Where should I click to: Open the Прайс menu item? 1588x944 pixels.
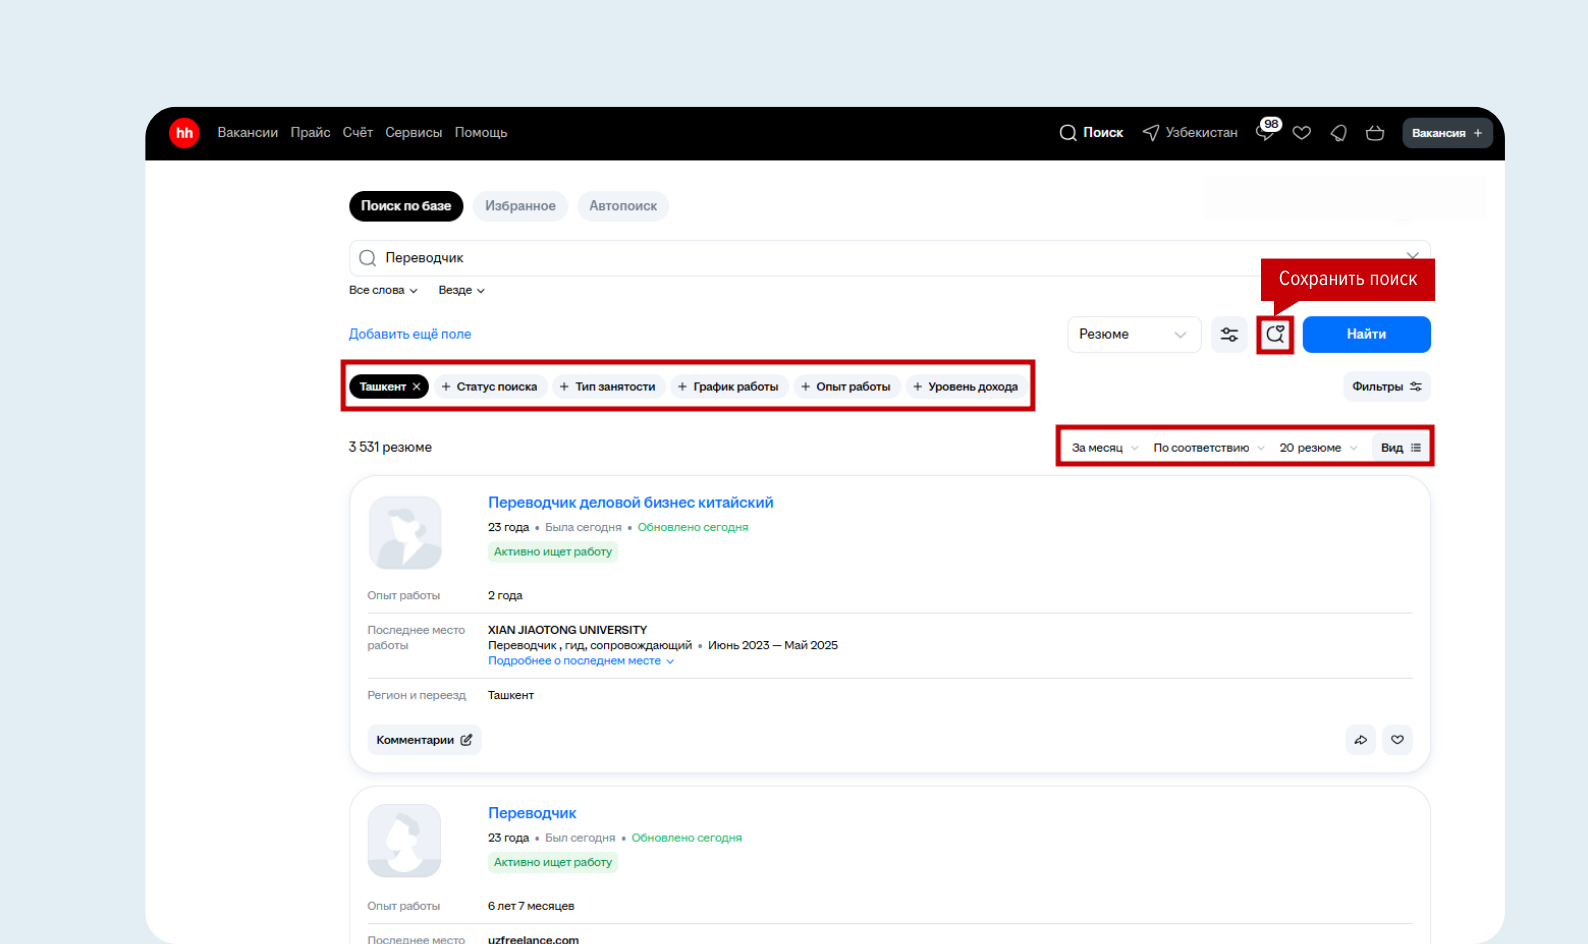[310, 133]
